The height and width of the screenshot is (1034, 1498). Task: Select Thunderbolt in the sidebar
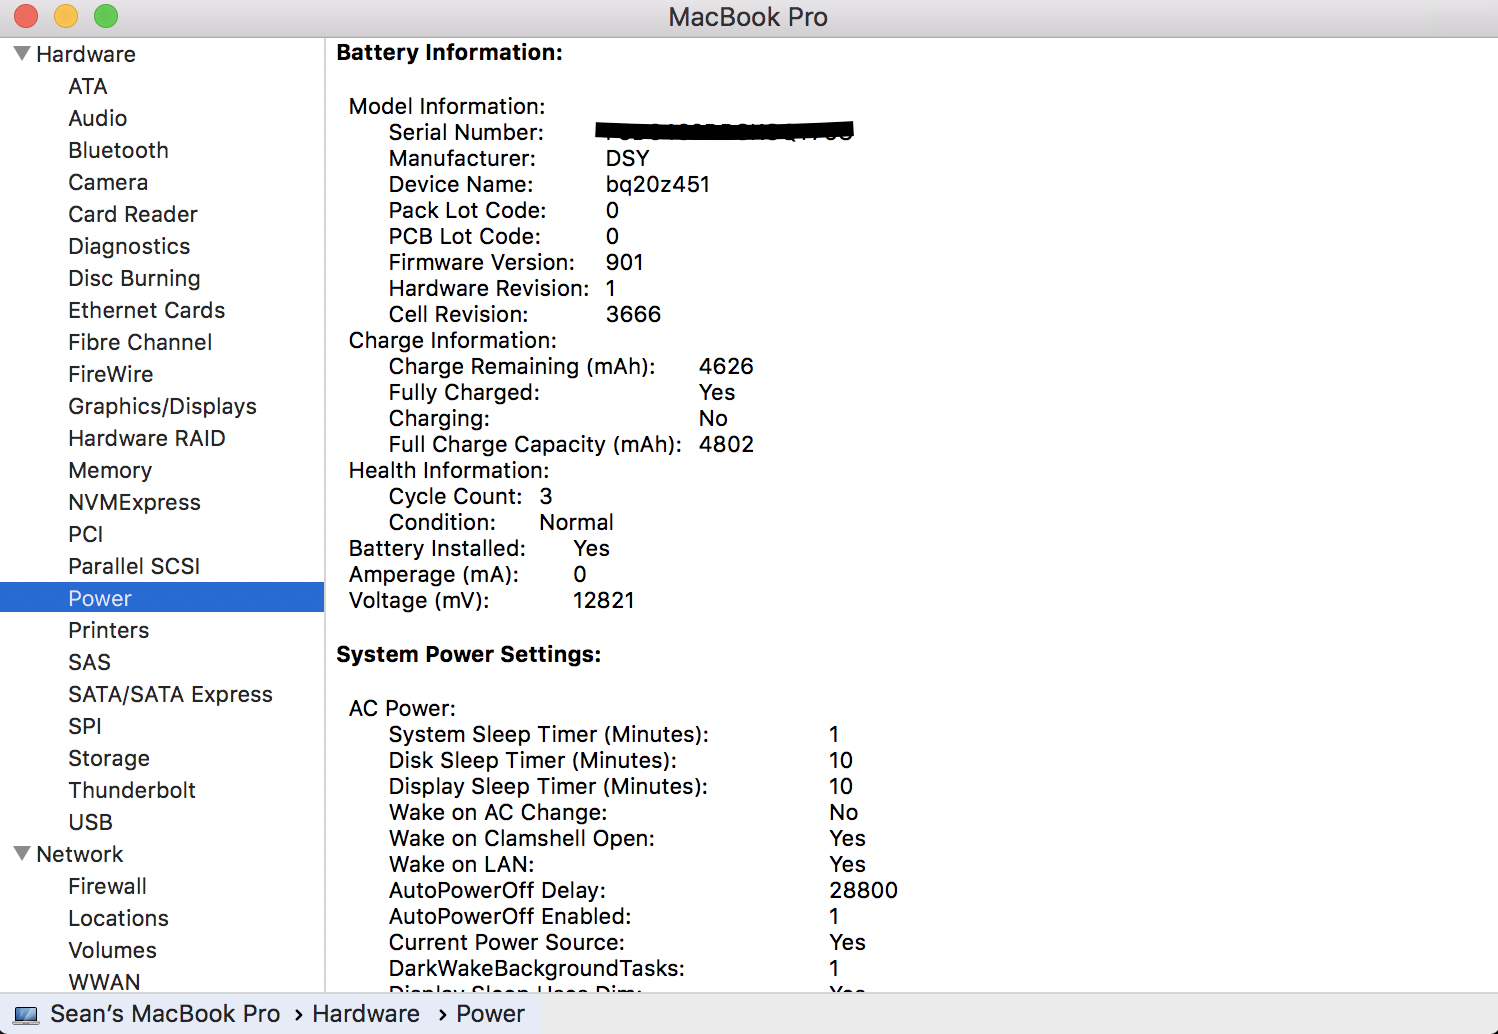(x=132, y=790)
